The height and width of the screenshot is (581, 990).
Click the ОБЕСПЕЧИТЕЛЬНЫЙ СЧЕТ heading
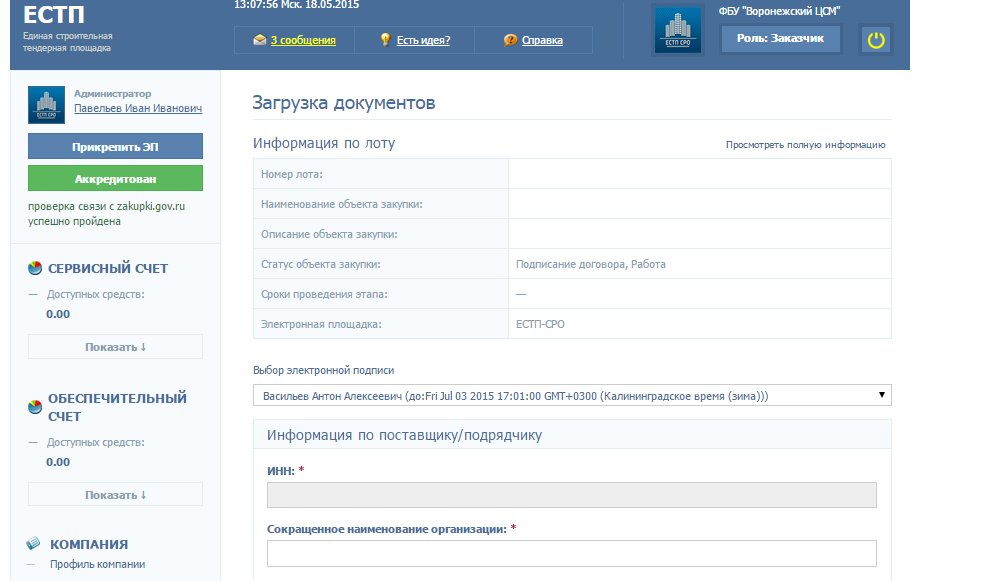(117, 407)
